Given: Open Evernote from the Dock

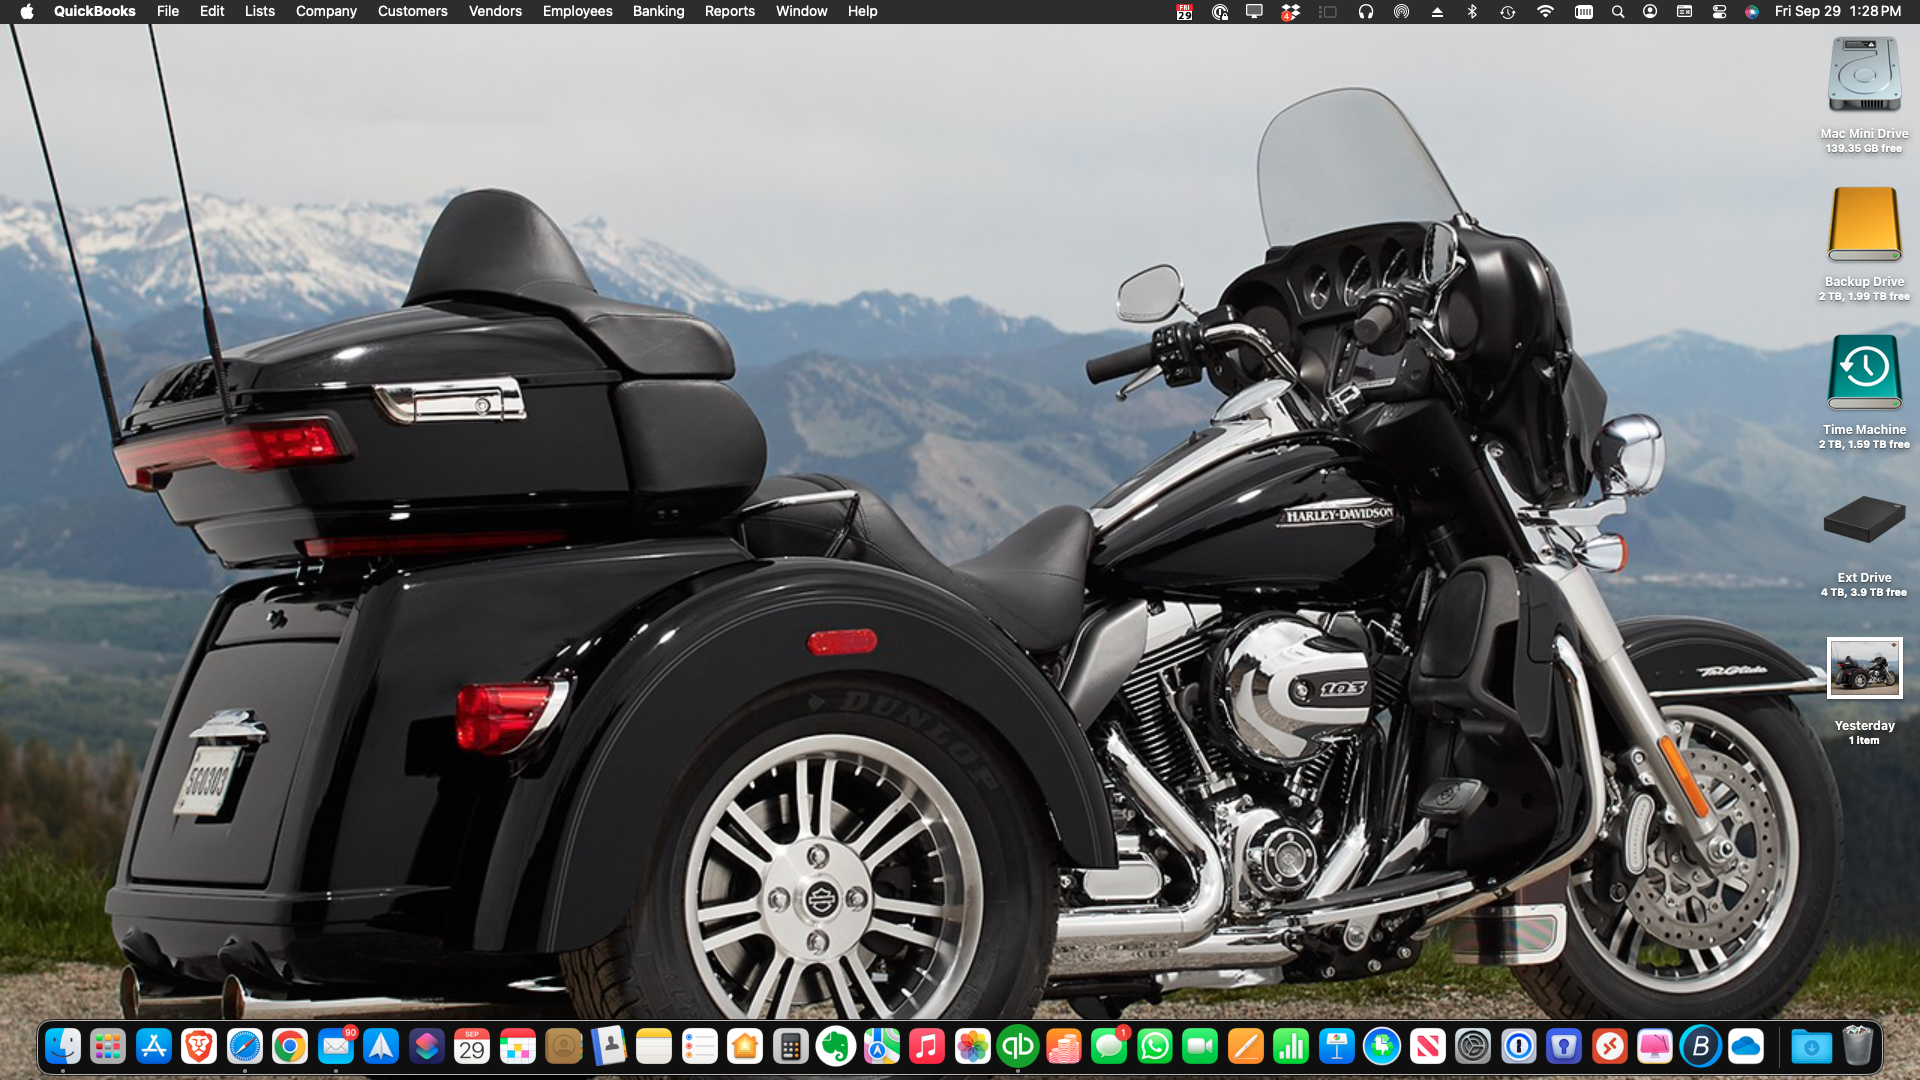Looking at the screenshot, I should coord(836,1047).
